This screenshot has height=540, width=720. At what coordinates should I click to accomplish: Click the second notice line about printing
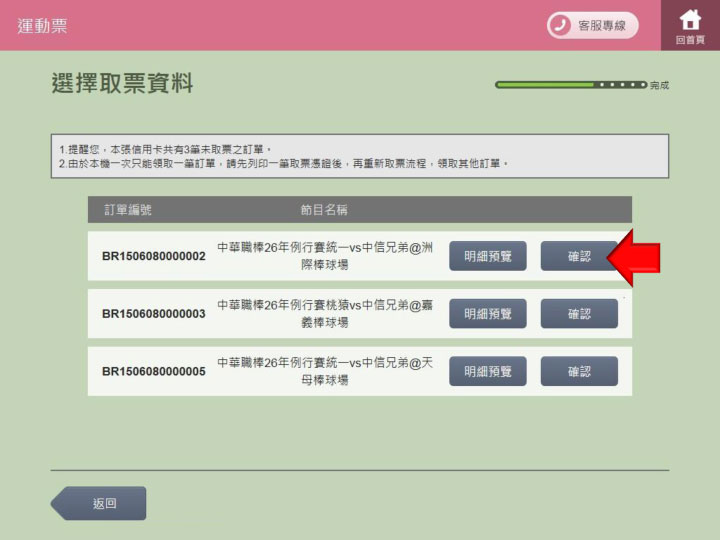[x=283, y=163]
